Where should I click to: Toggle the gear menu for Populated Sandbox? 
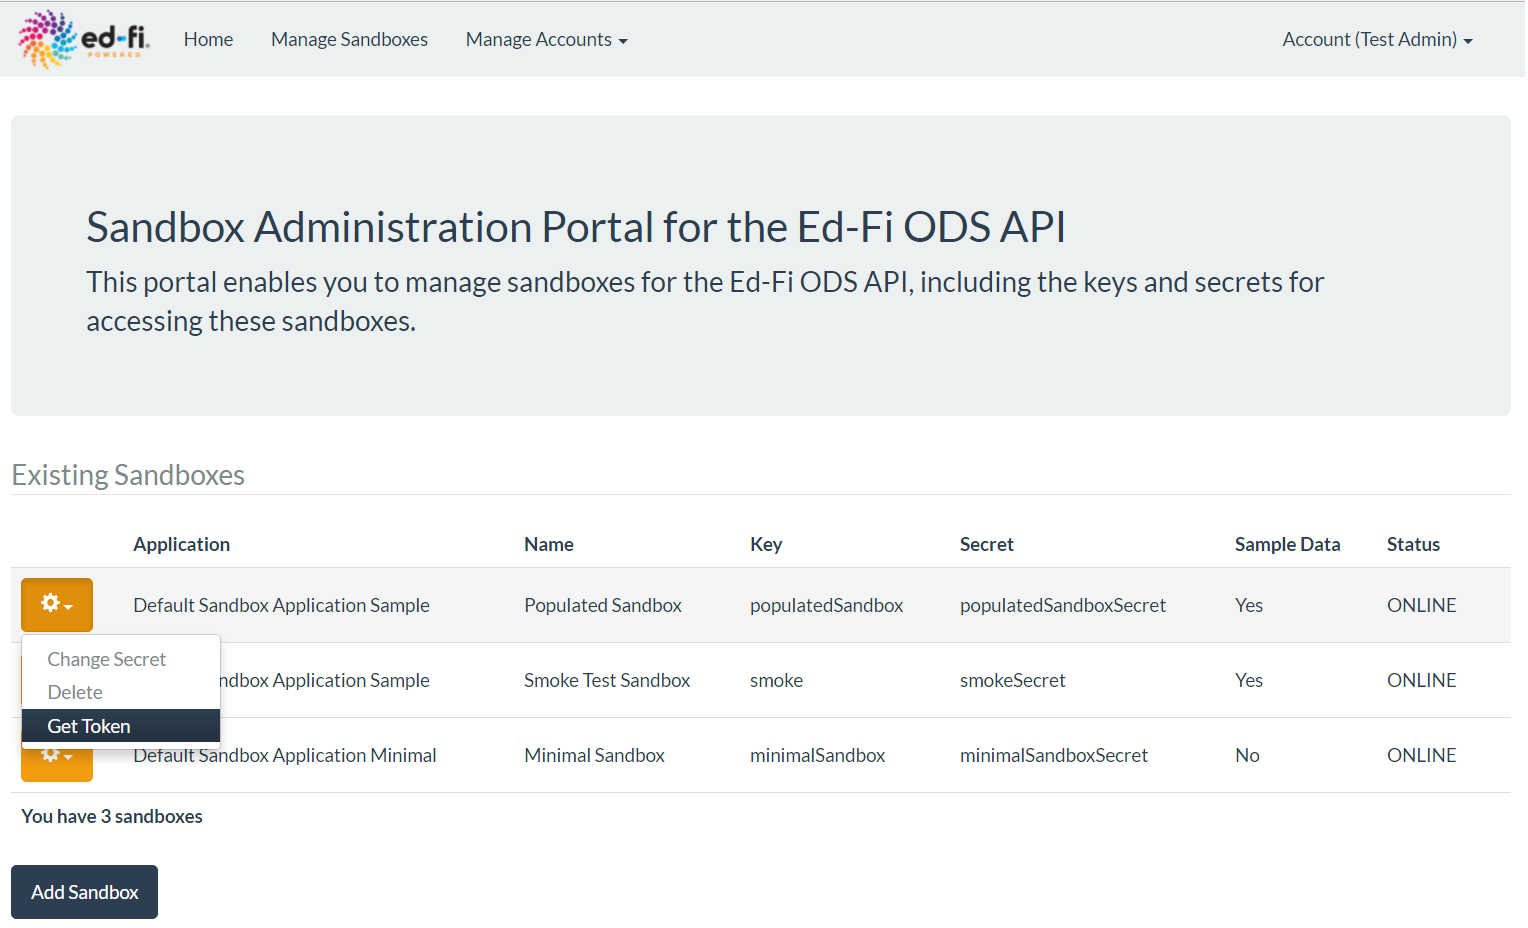pos(57,605)
